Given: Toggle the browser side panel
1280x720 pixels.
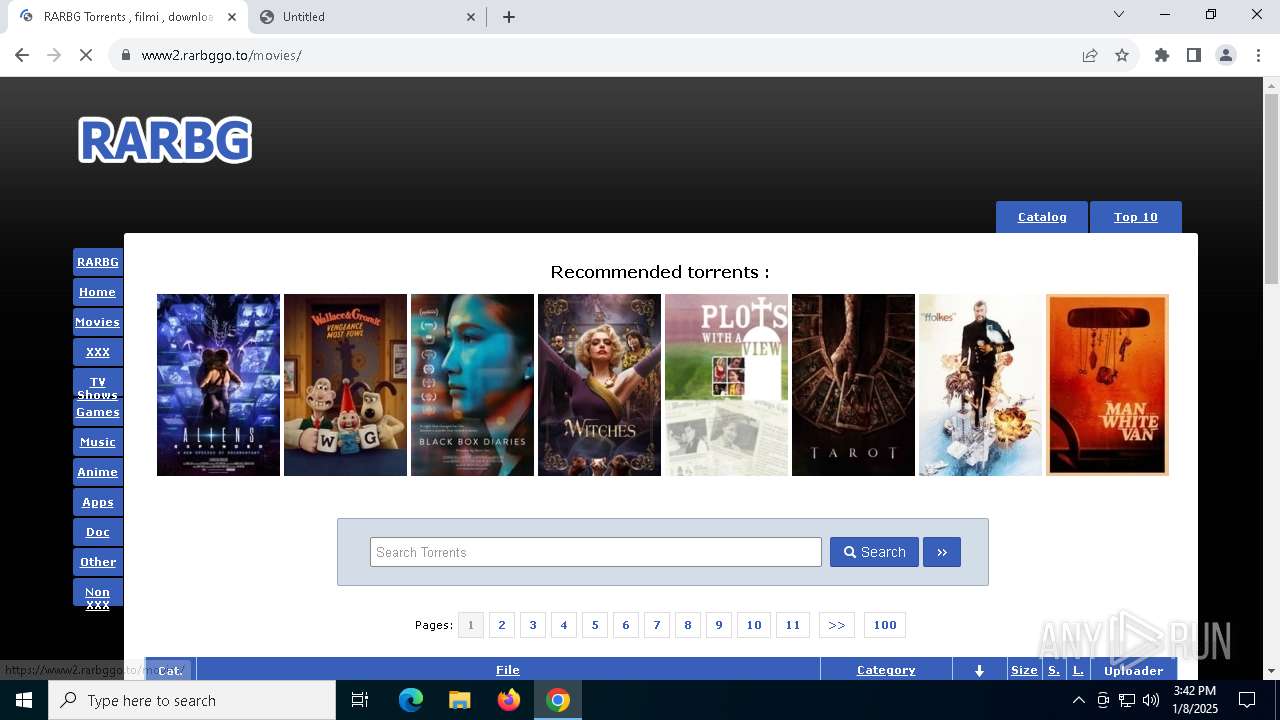Looking at the screenshot, I should (1194, 55).
